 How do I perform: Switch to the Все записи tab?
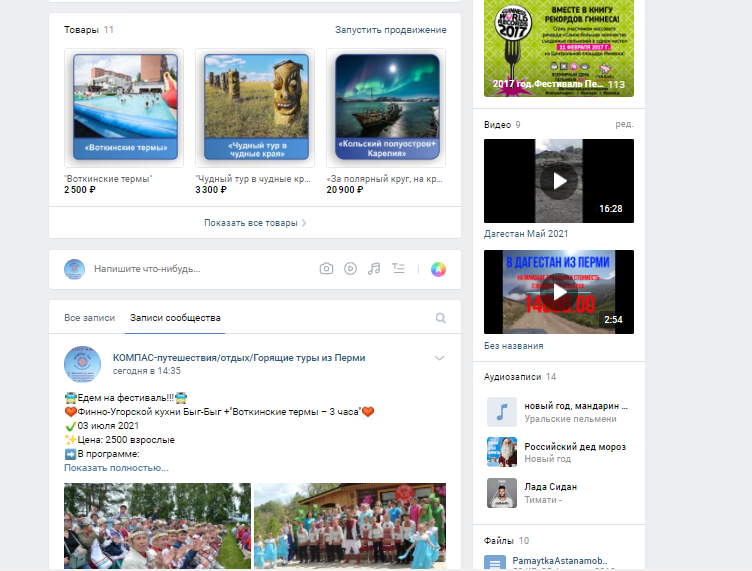90,317
